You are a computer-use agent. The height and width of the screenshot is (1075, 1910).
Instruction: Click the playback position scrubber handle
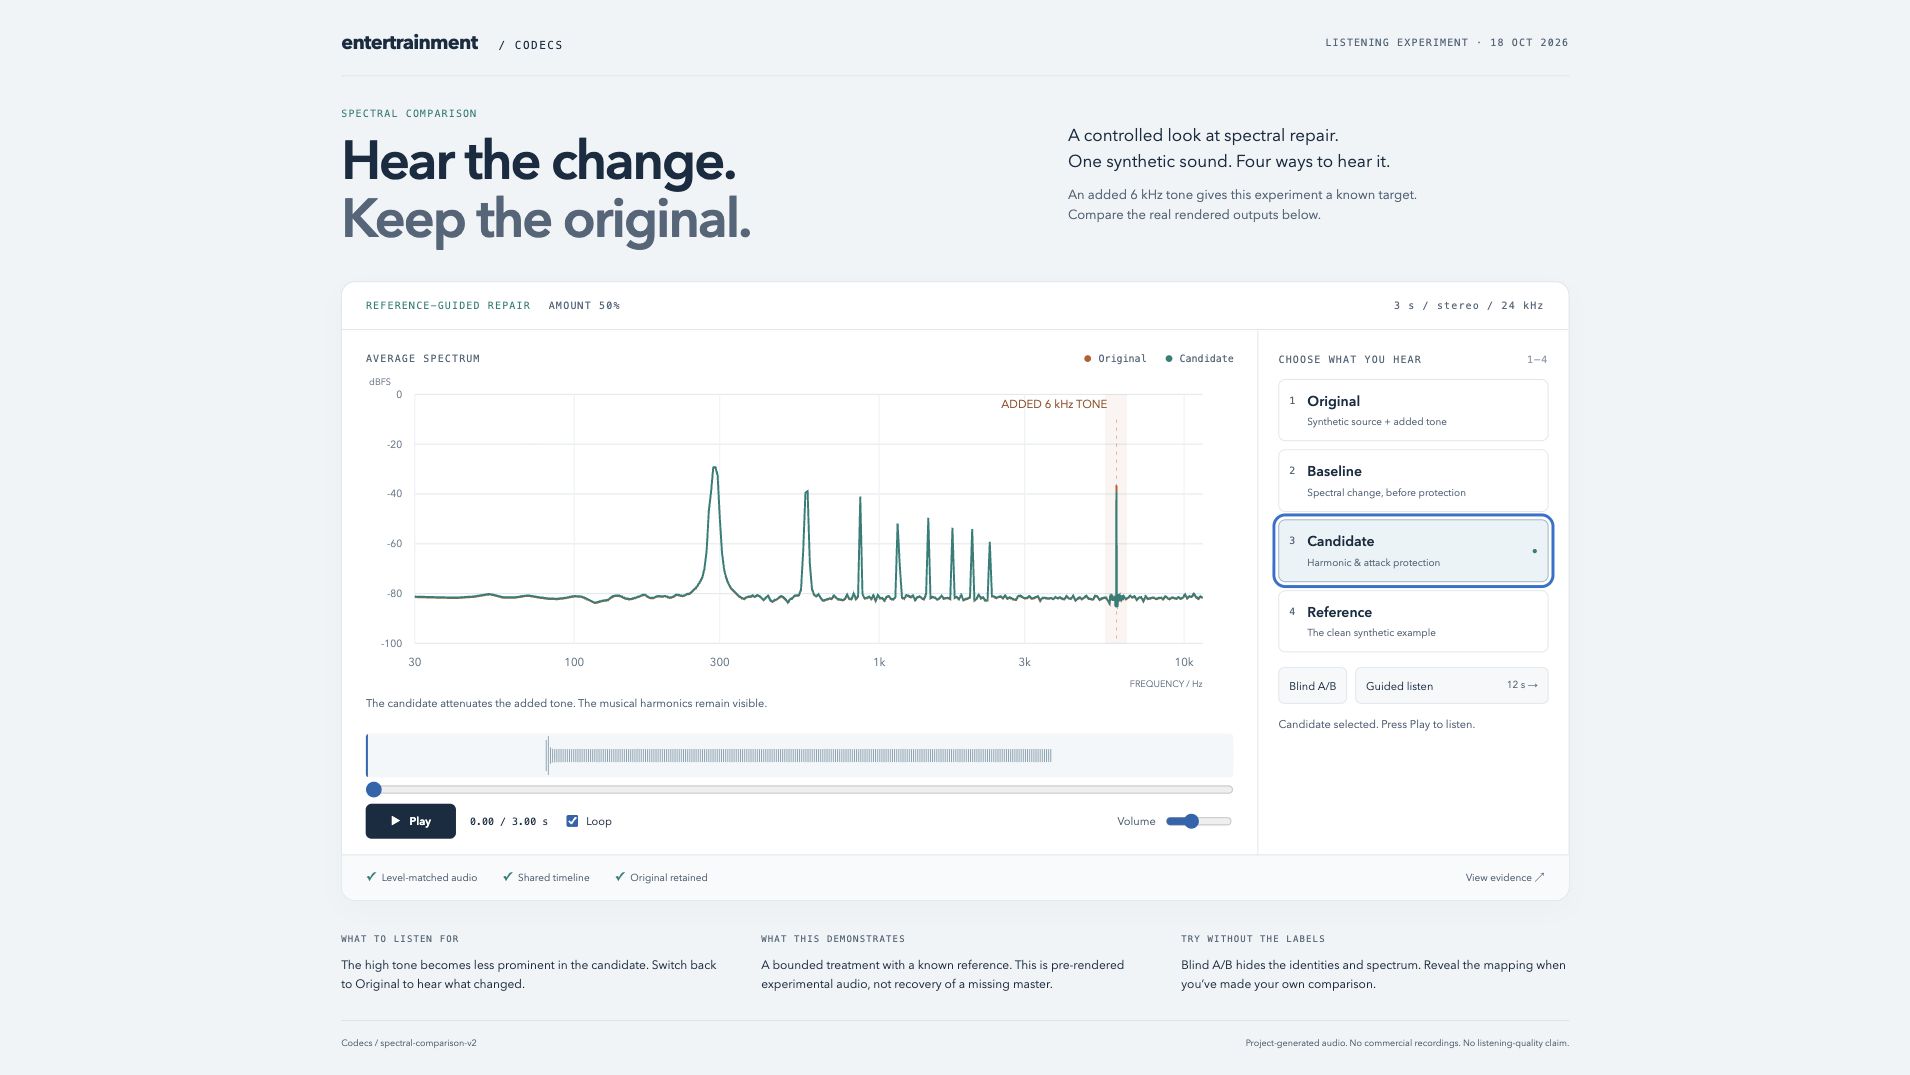(374, 789)
